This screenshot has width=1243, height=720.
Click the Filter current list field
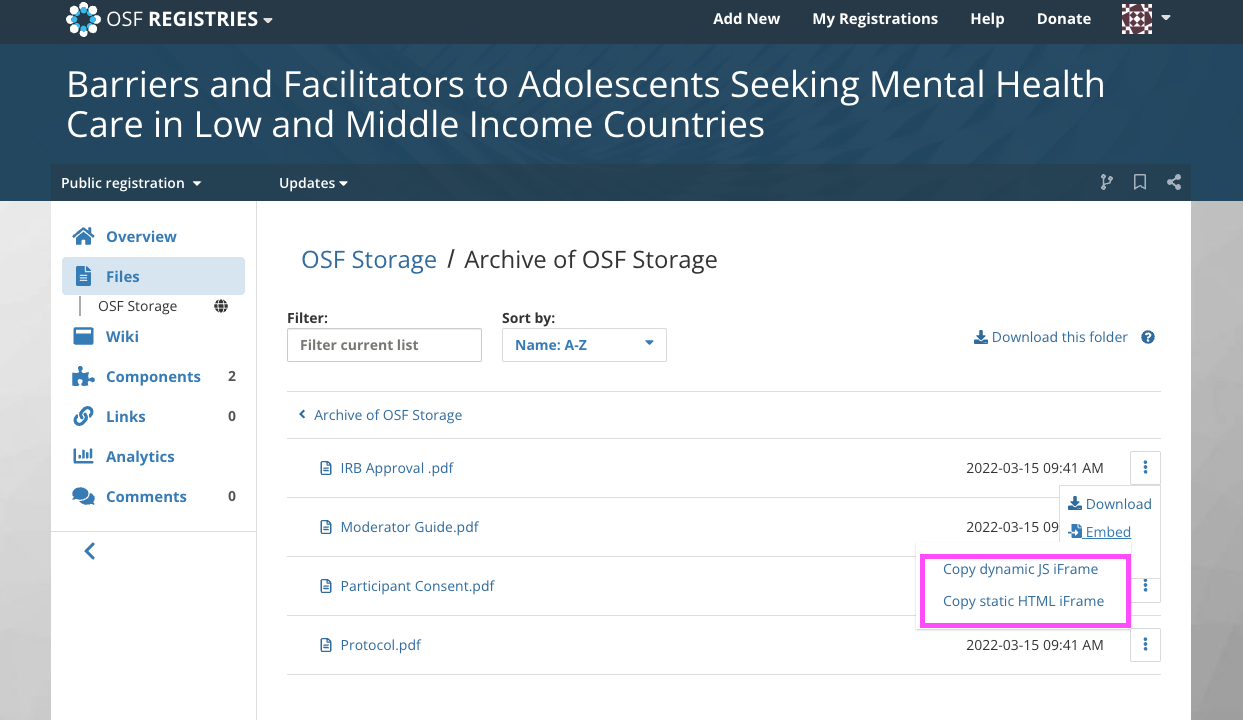pos(384,345)
